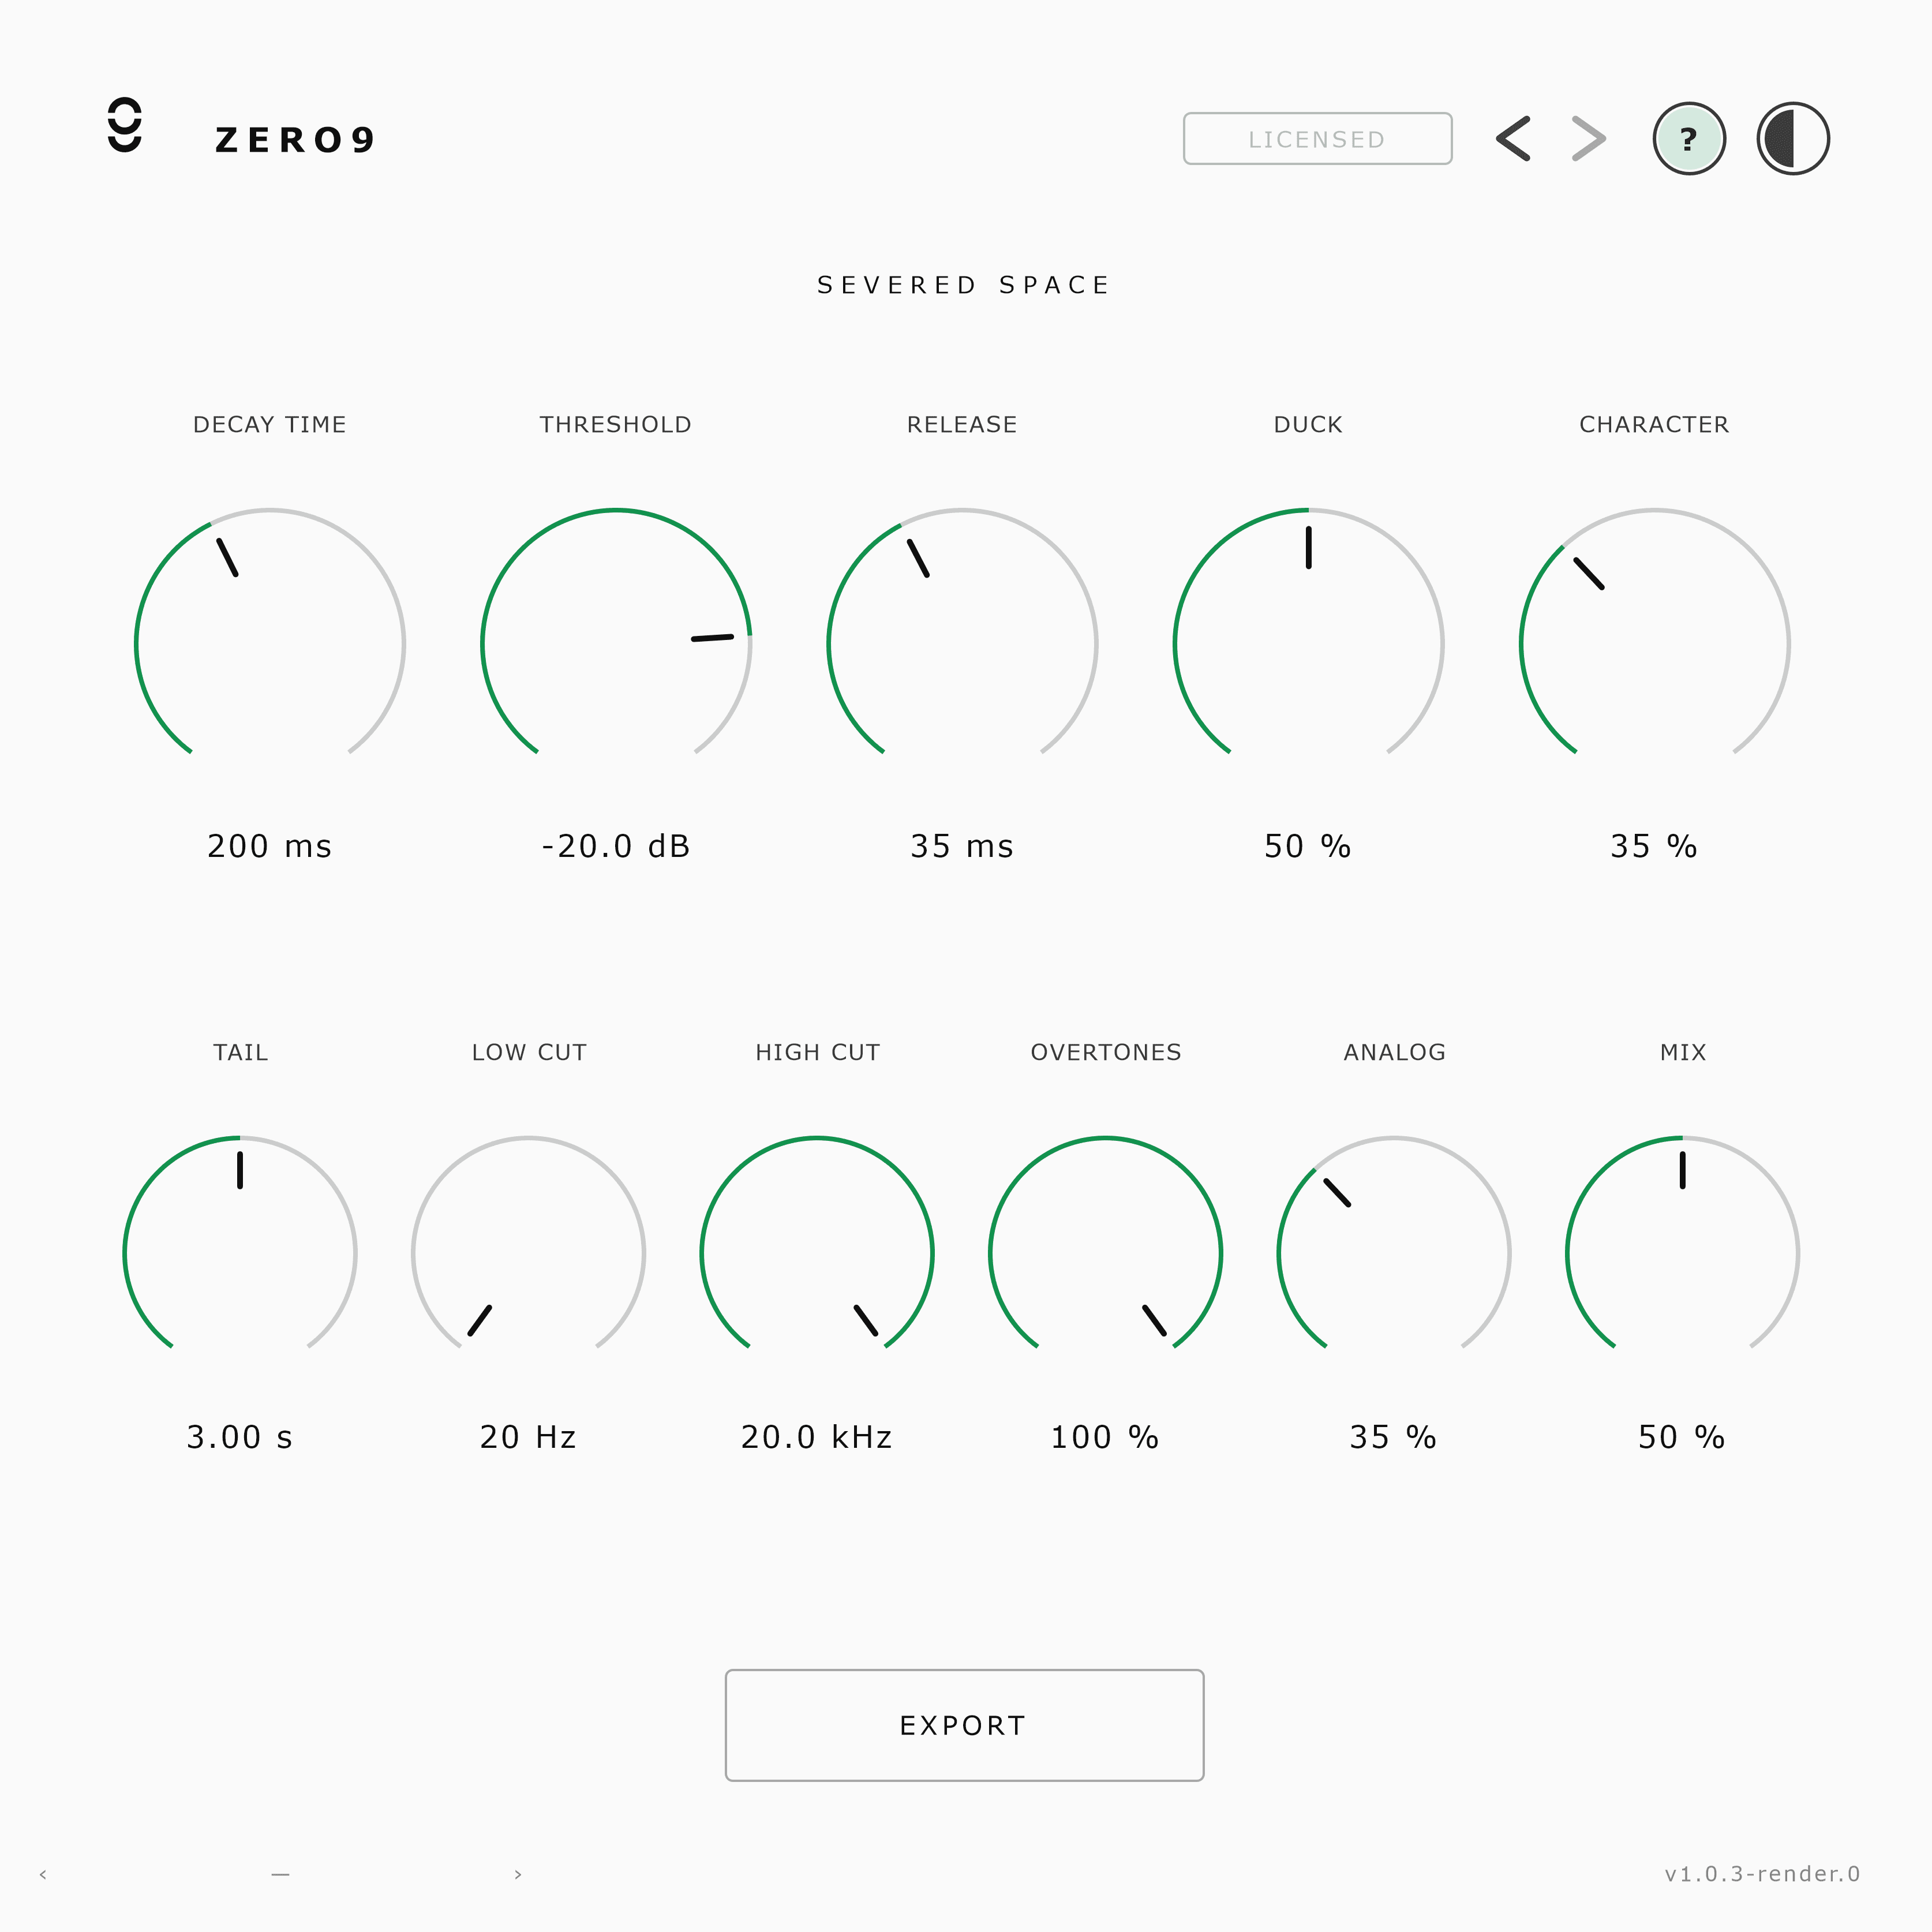Screen dimensions: 1932x1932
Task: Click the HIGH CUT label
Action: click(x=817, y=1052)
